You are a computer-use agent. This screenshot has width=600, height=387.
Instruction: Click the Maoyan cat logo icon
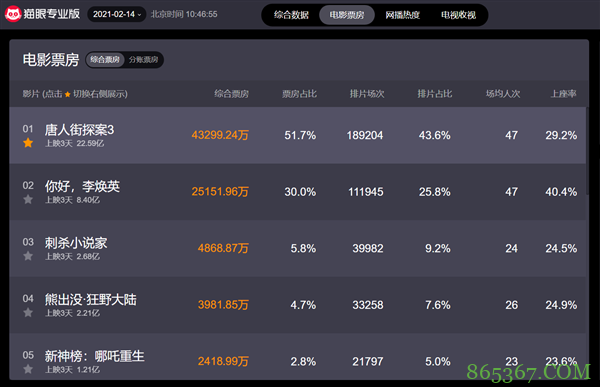[x=13, y=14]
